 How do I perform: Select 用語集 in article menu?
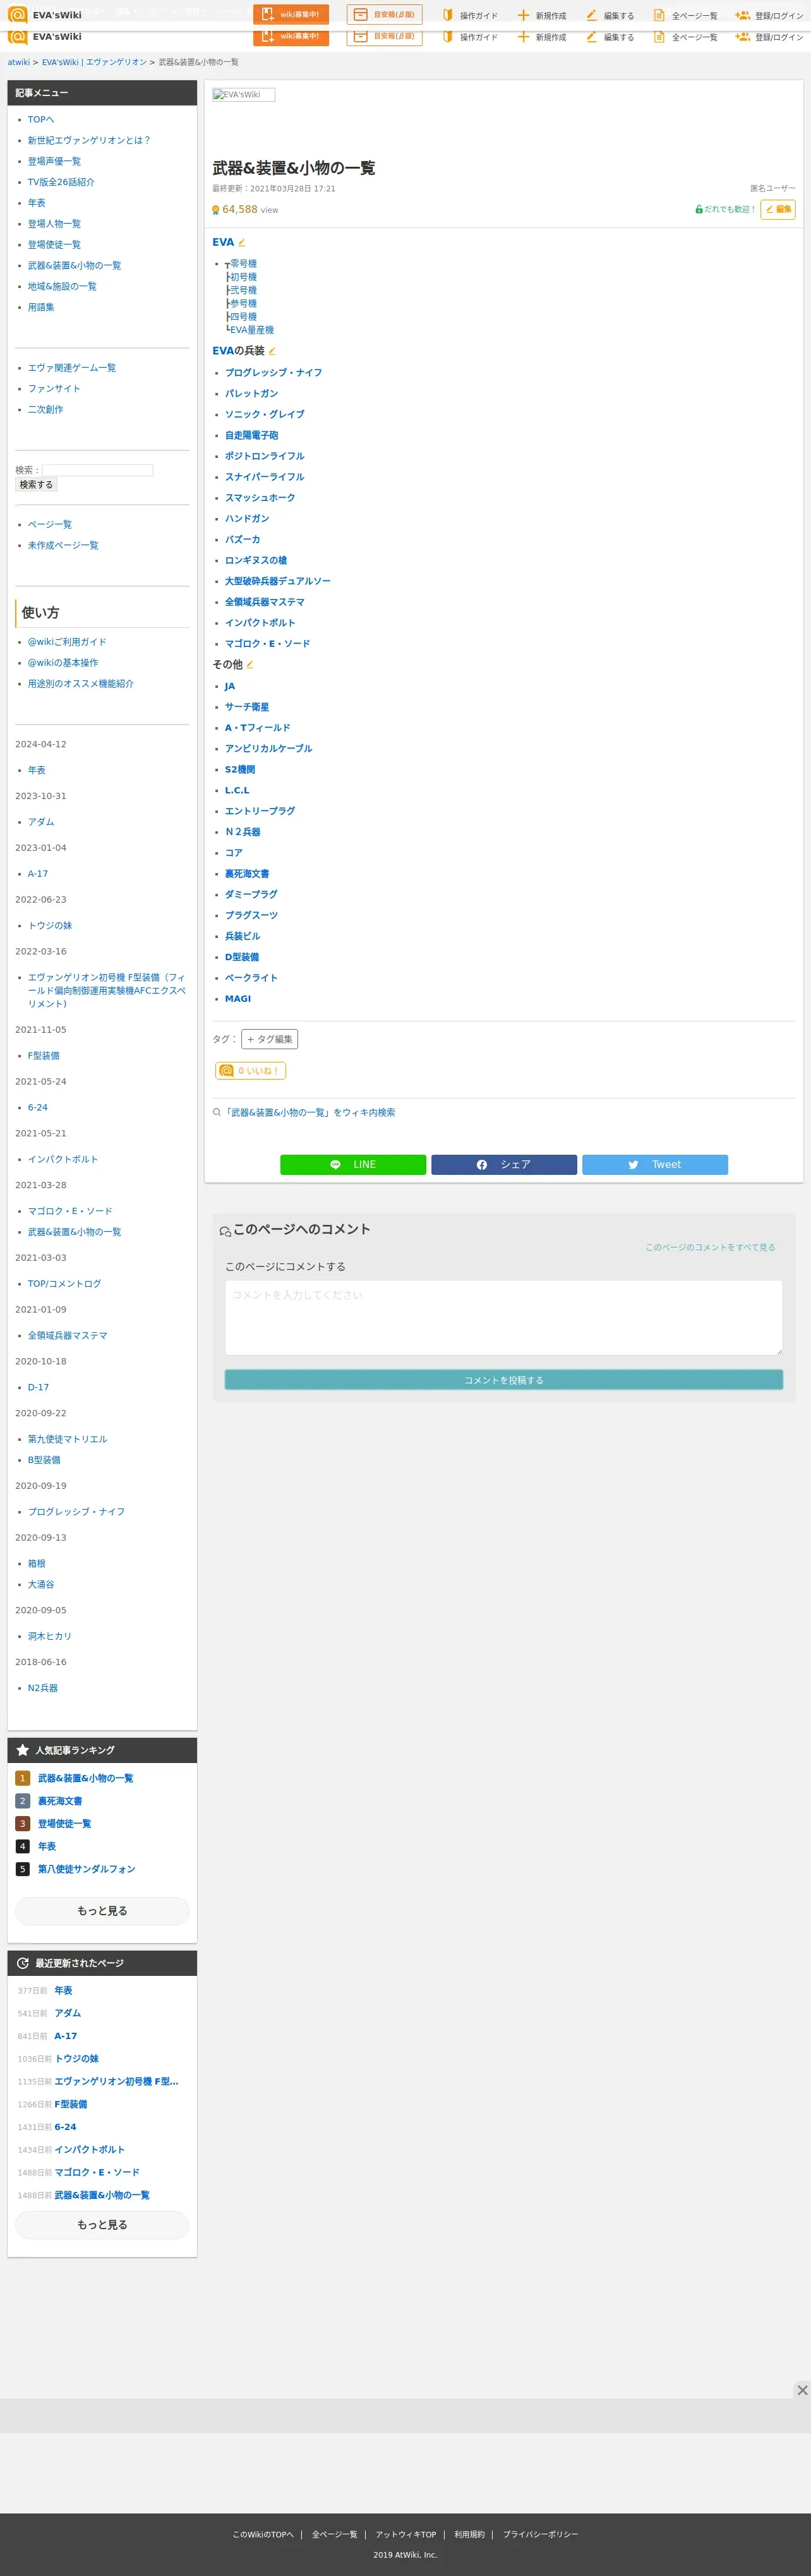41,308
